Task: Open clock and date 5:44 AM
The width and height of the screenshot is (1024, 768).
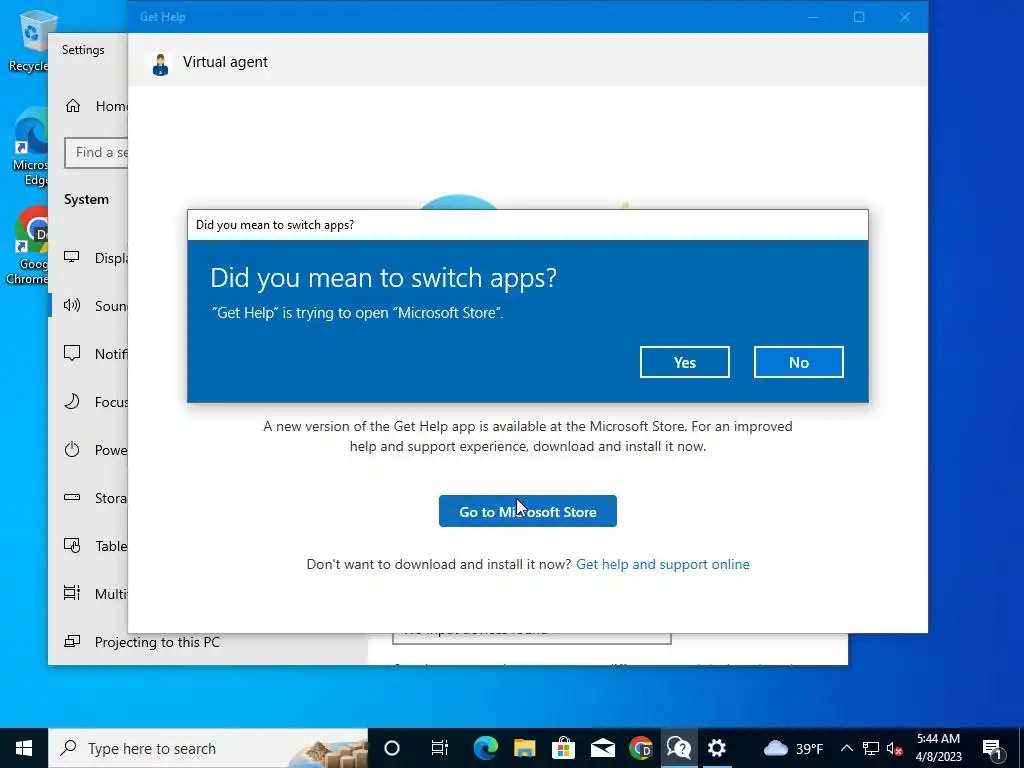Action: coord(938,748)
